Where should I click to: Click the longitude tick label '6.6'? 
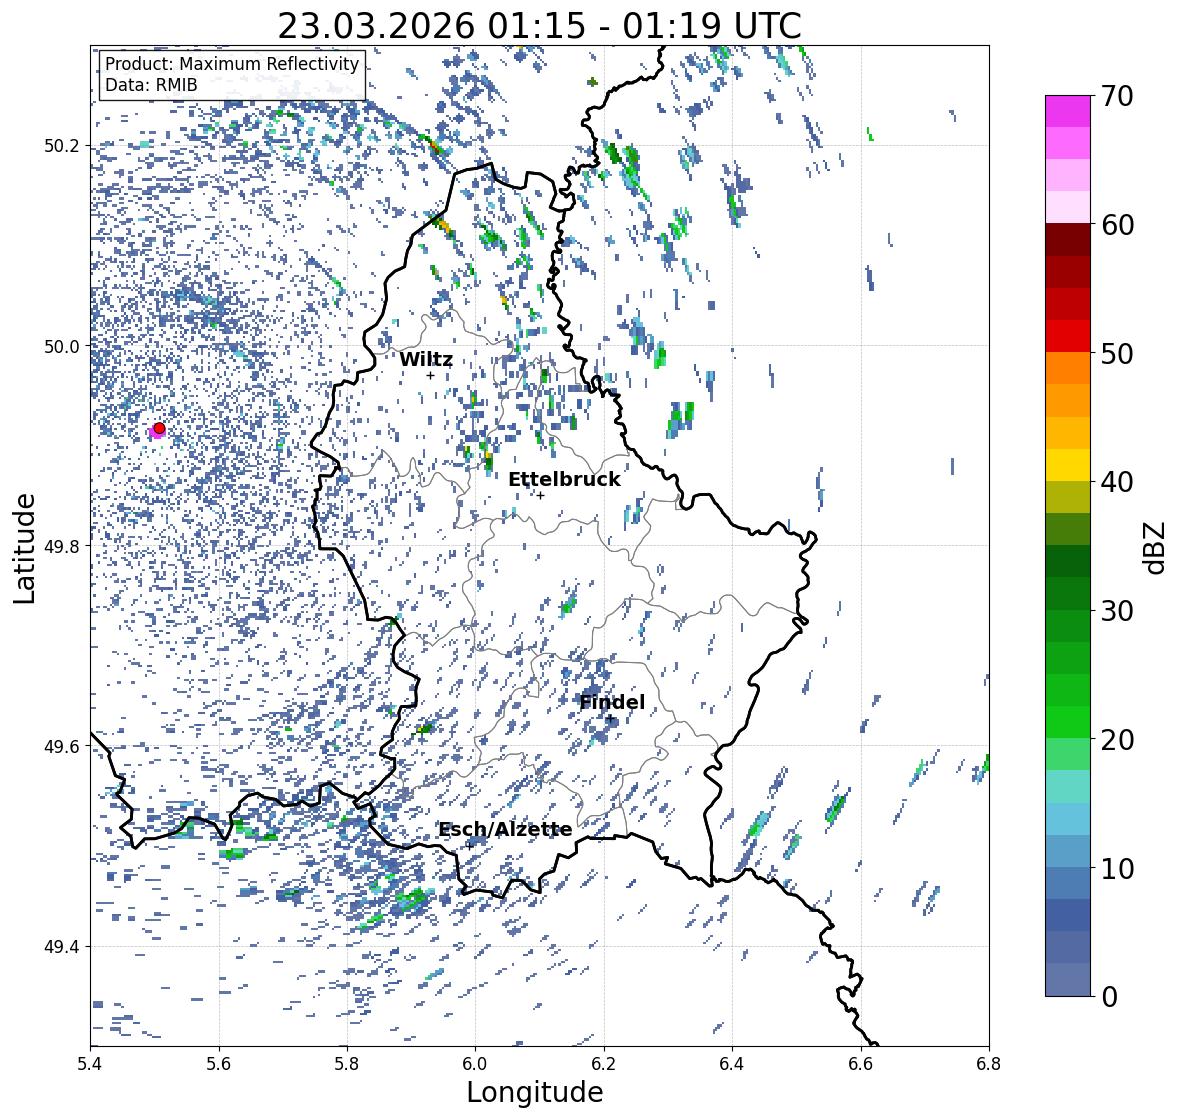coord(861,1063)
